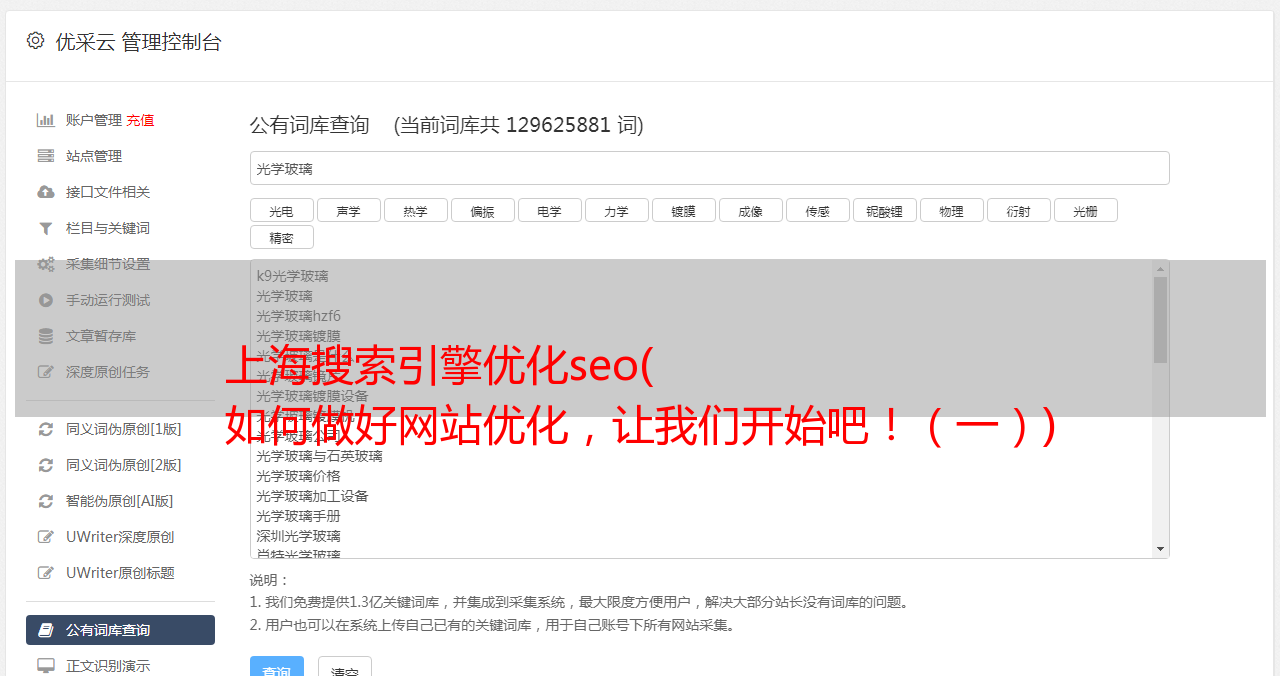Click the refresh icon beside 同义词伪原创[1版]
1280x676 pixels.
point(46,429)
